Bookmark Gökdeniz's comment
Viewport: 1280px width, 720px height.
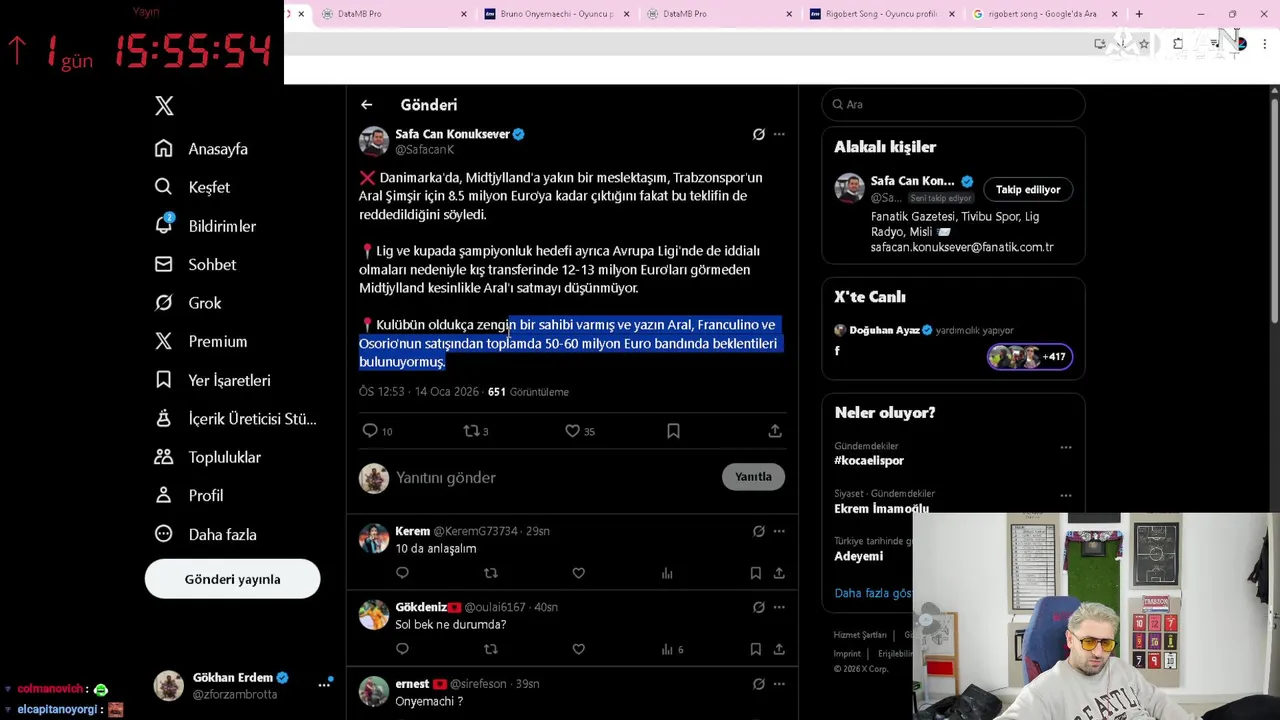pyautogui.click(x=755, y=649)
